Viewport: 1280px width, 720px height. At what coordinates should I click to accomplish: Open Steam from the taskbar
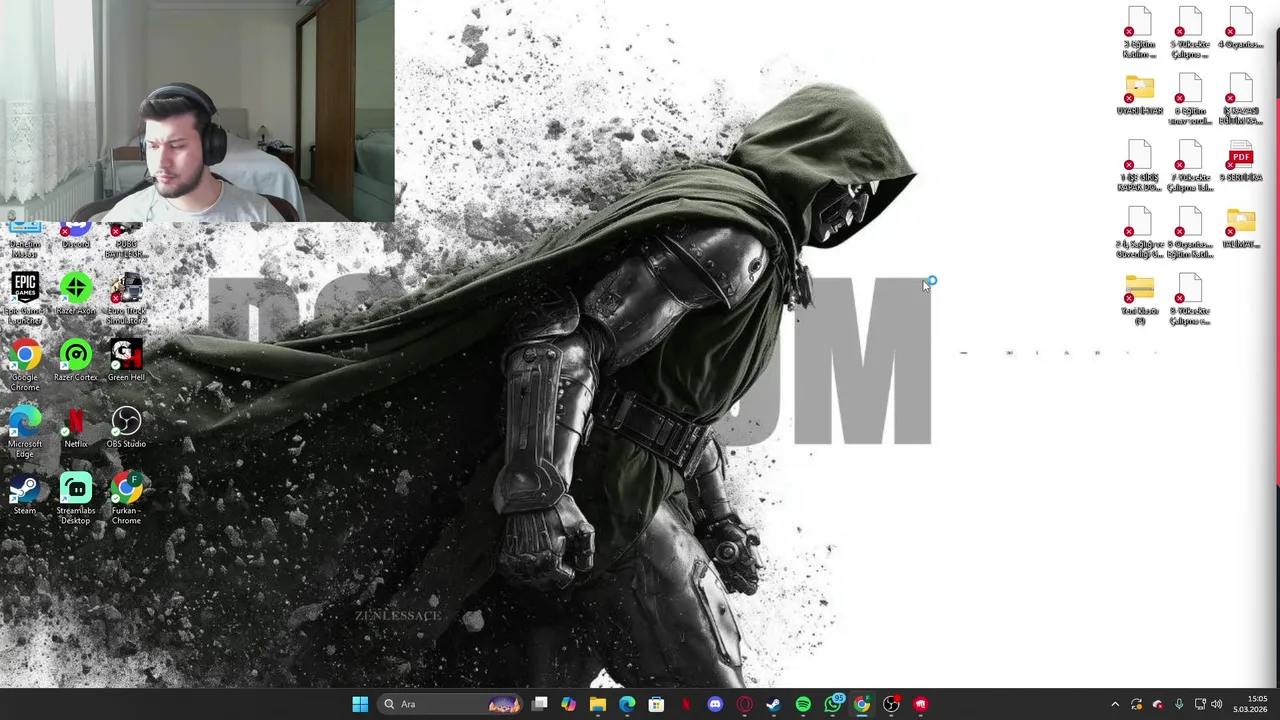[x=773, y=704]
